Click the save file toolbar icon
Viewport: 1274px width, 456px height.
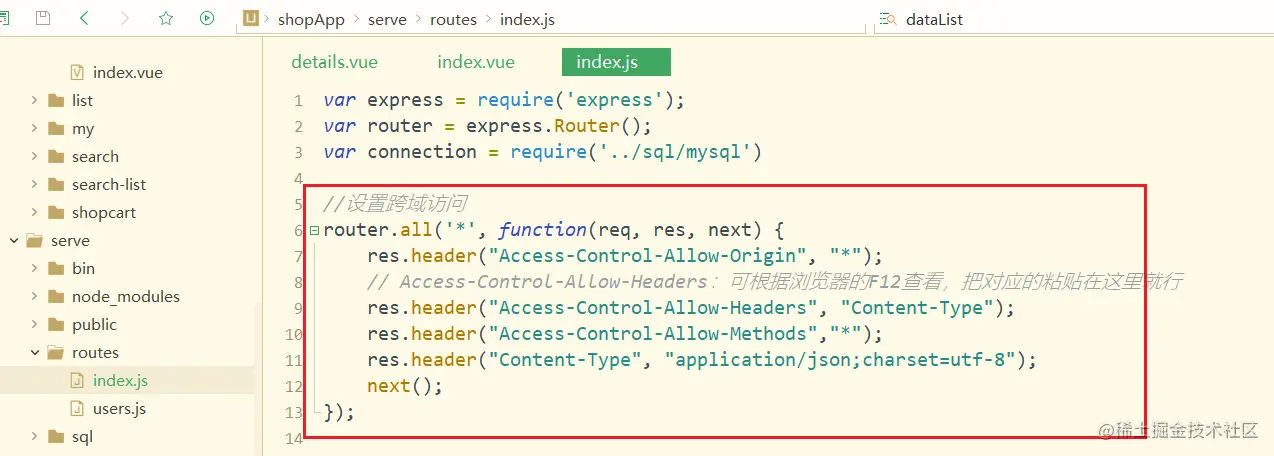(x=42, y=18)
